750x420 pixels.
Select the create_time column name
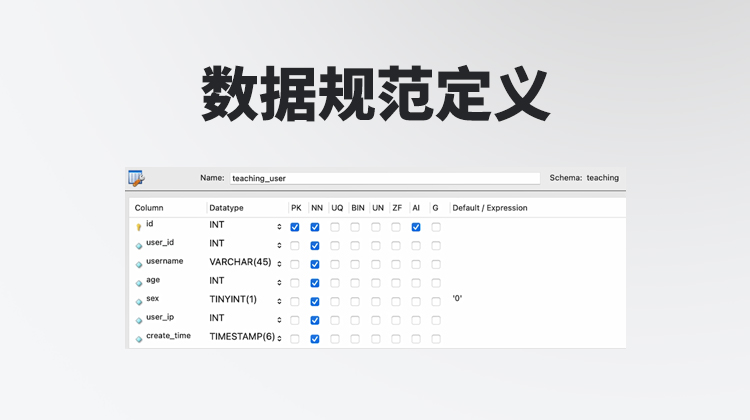point(168,336)
